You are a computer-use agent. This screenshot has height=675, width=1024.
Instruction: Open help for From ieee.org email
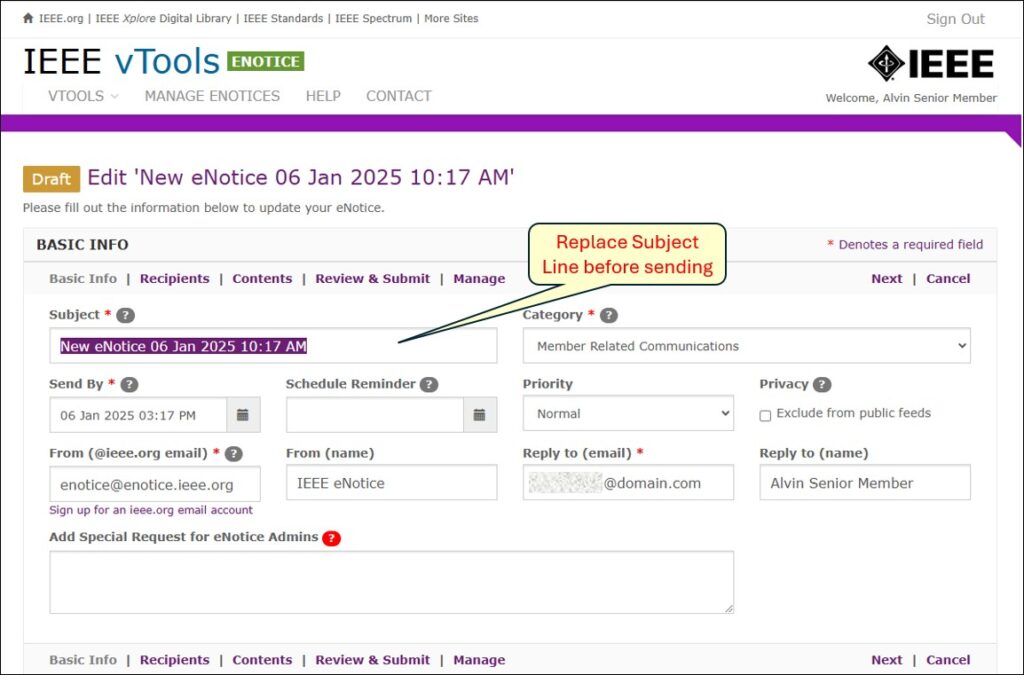[x=234, y=454]
